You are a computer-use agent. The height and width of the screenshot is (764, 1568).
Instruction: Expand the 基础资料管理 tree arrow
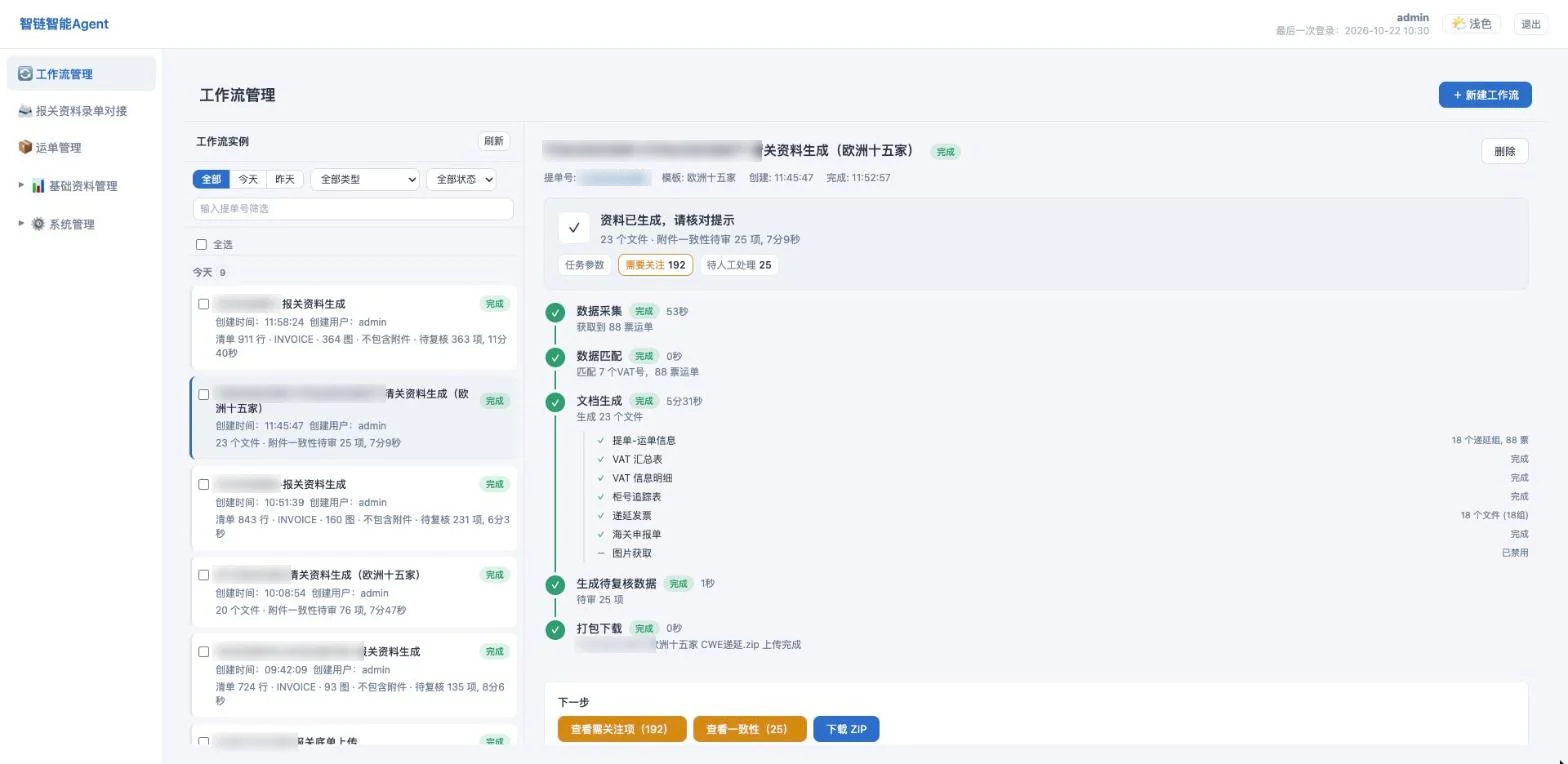click(x=22, y=185)
